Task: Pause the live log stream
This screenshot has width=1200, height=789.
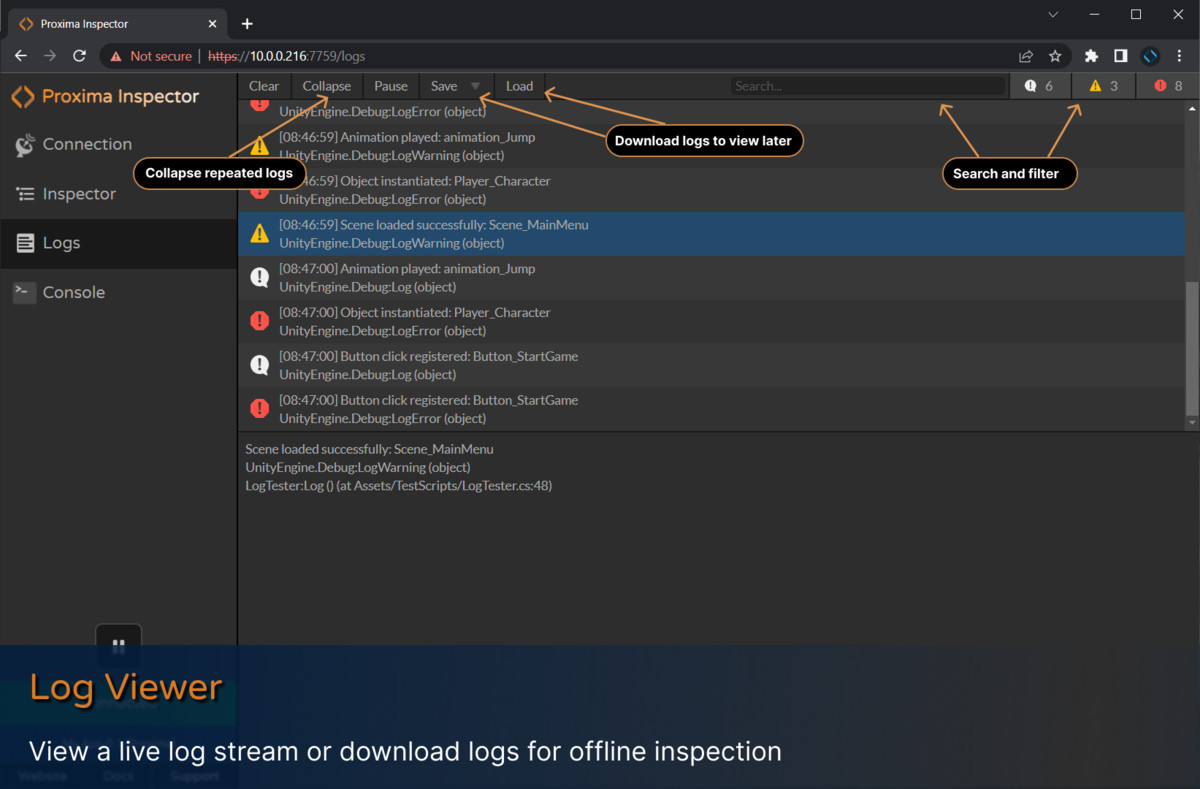Action: [x=391, y=86]
